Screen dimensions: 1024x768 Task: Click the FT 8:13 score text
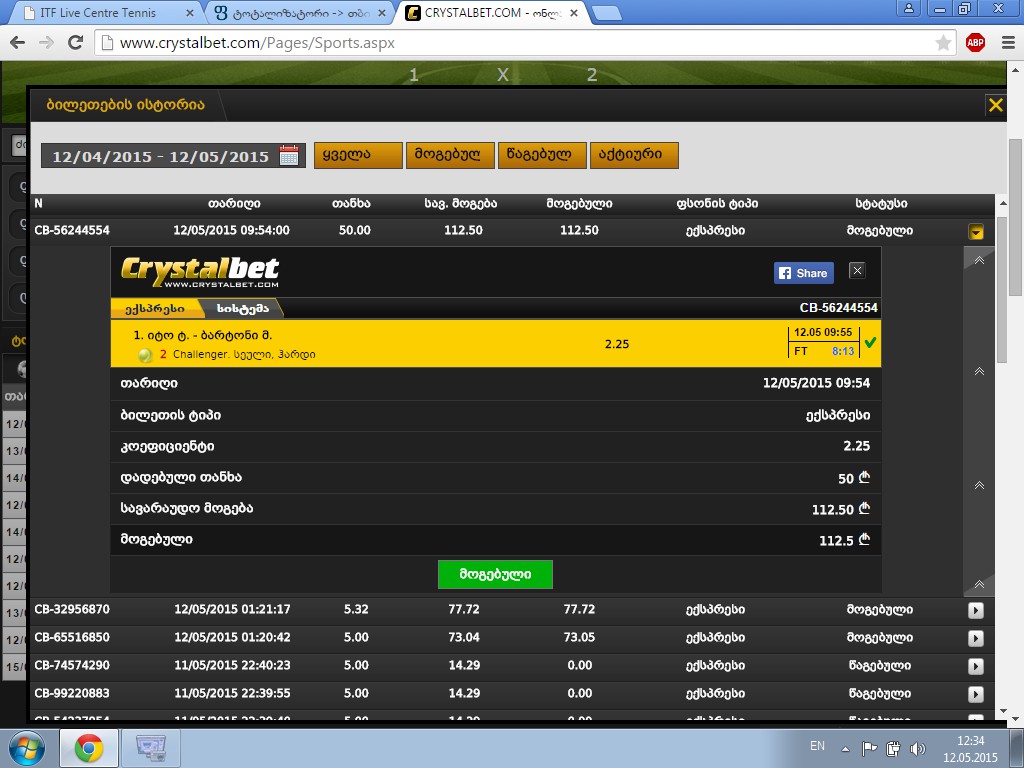click(824, 351)
